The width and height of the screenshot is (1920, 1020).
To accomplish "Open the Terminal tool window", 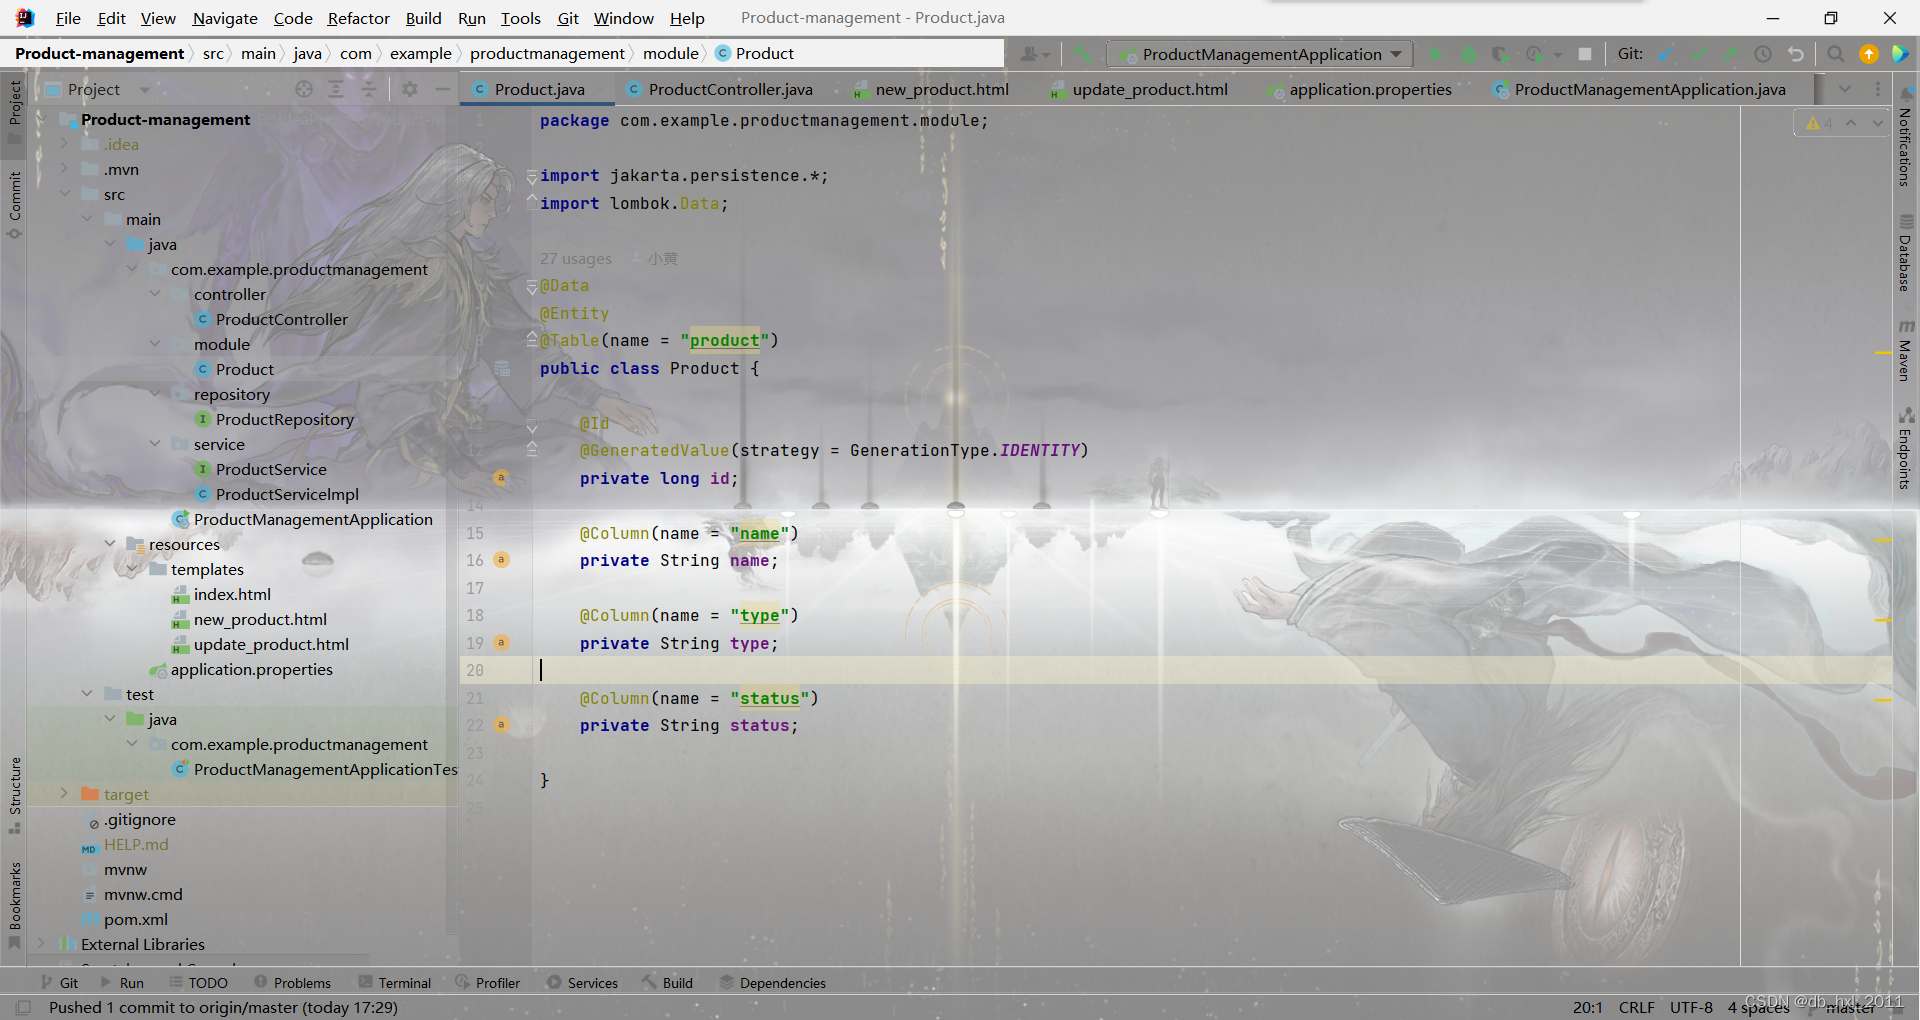I will coord(395,983).
